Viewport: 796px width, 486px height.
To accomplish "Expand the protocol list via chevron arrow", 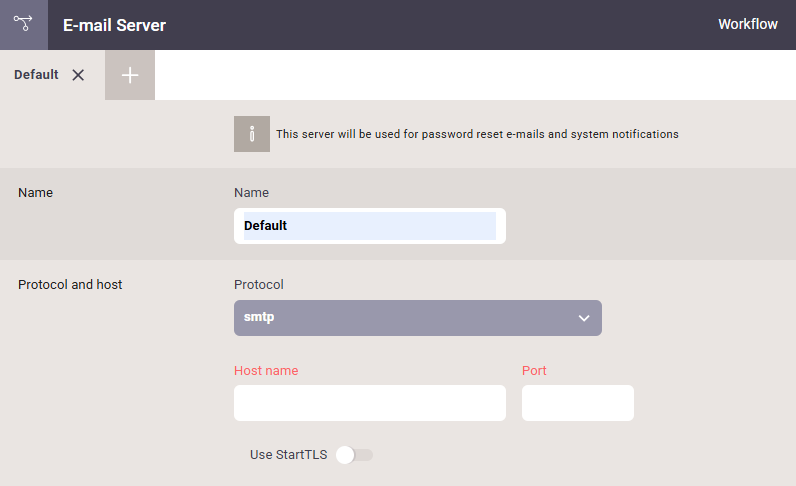I will 584,318.
